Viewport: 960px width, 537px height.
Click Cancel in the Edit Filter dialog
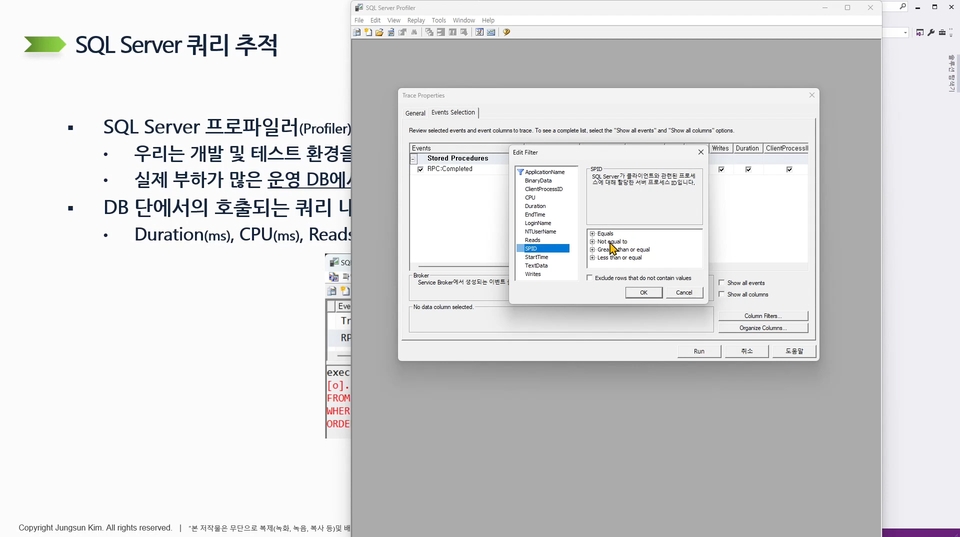(x=684, y=293)
